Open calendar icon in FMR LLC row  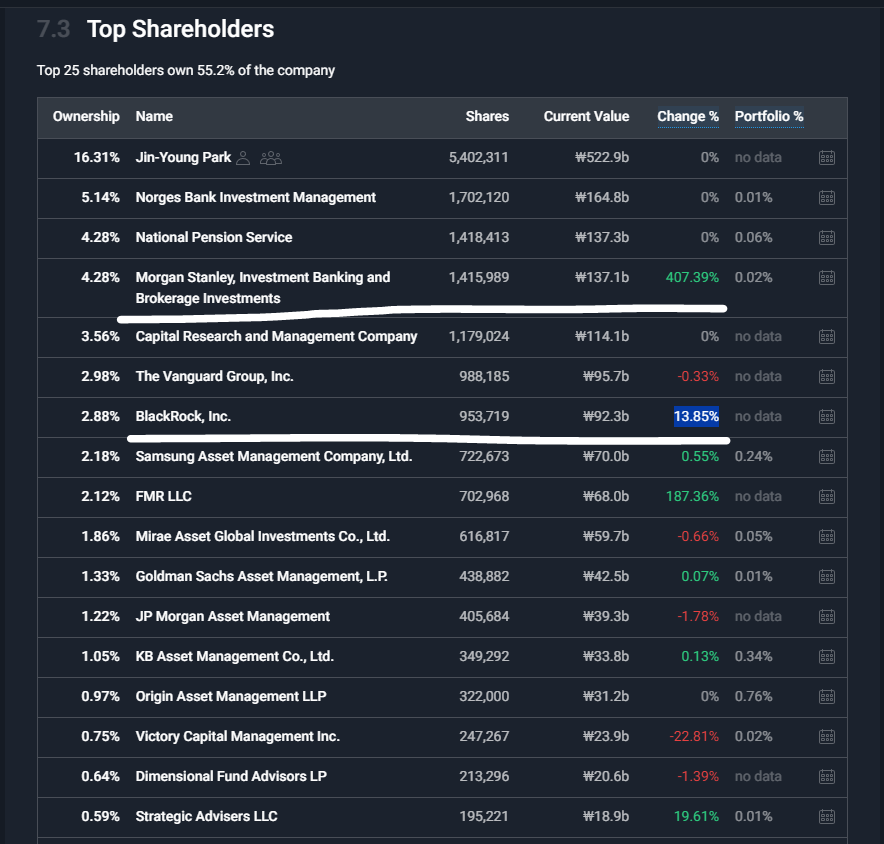coord(826,497)
